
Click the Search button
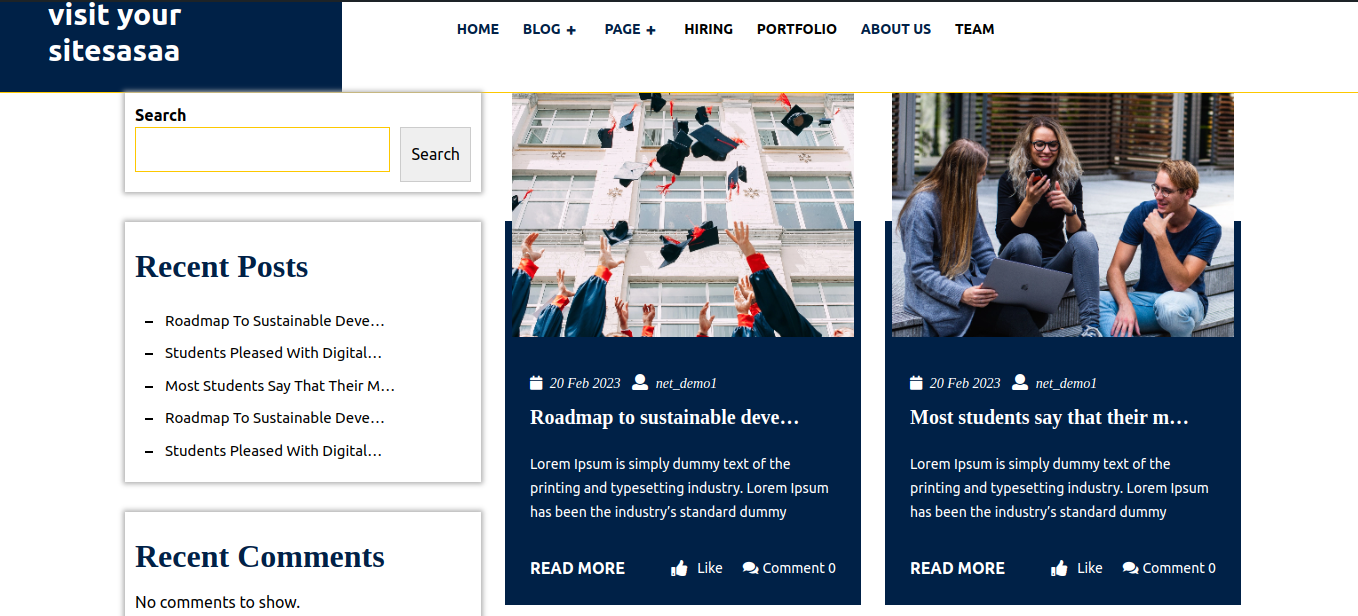pyautogui.click(x=435, y=154)
